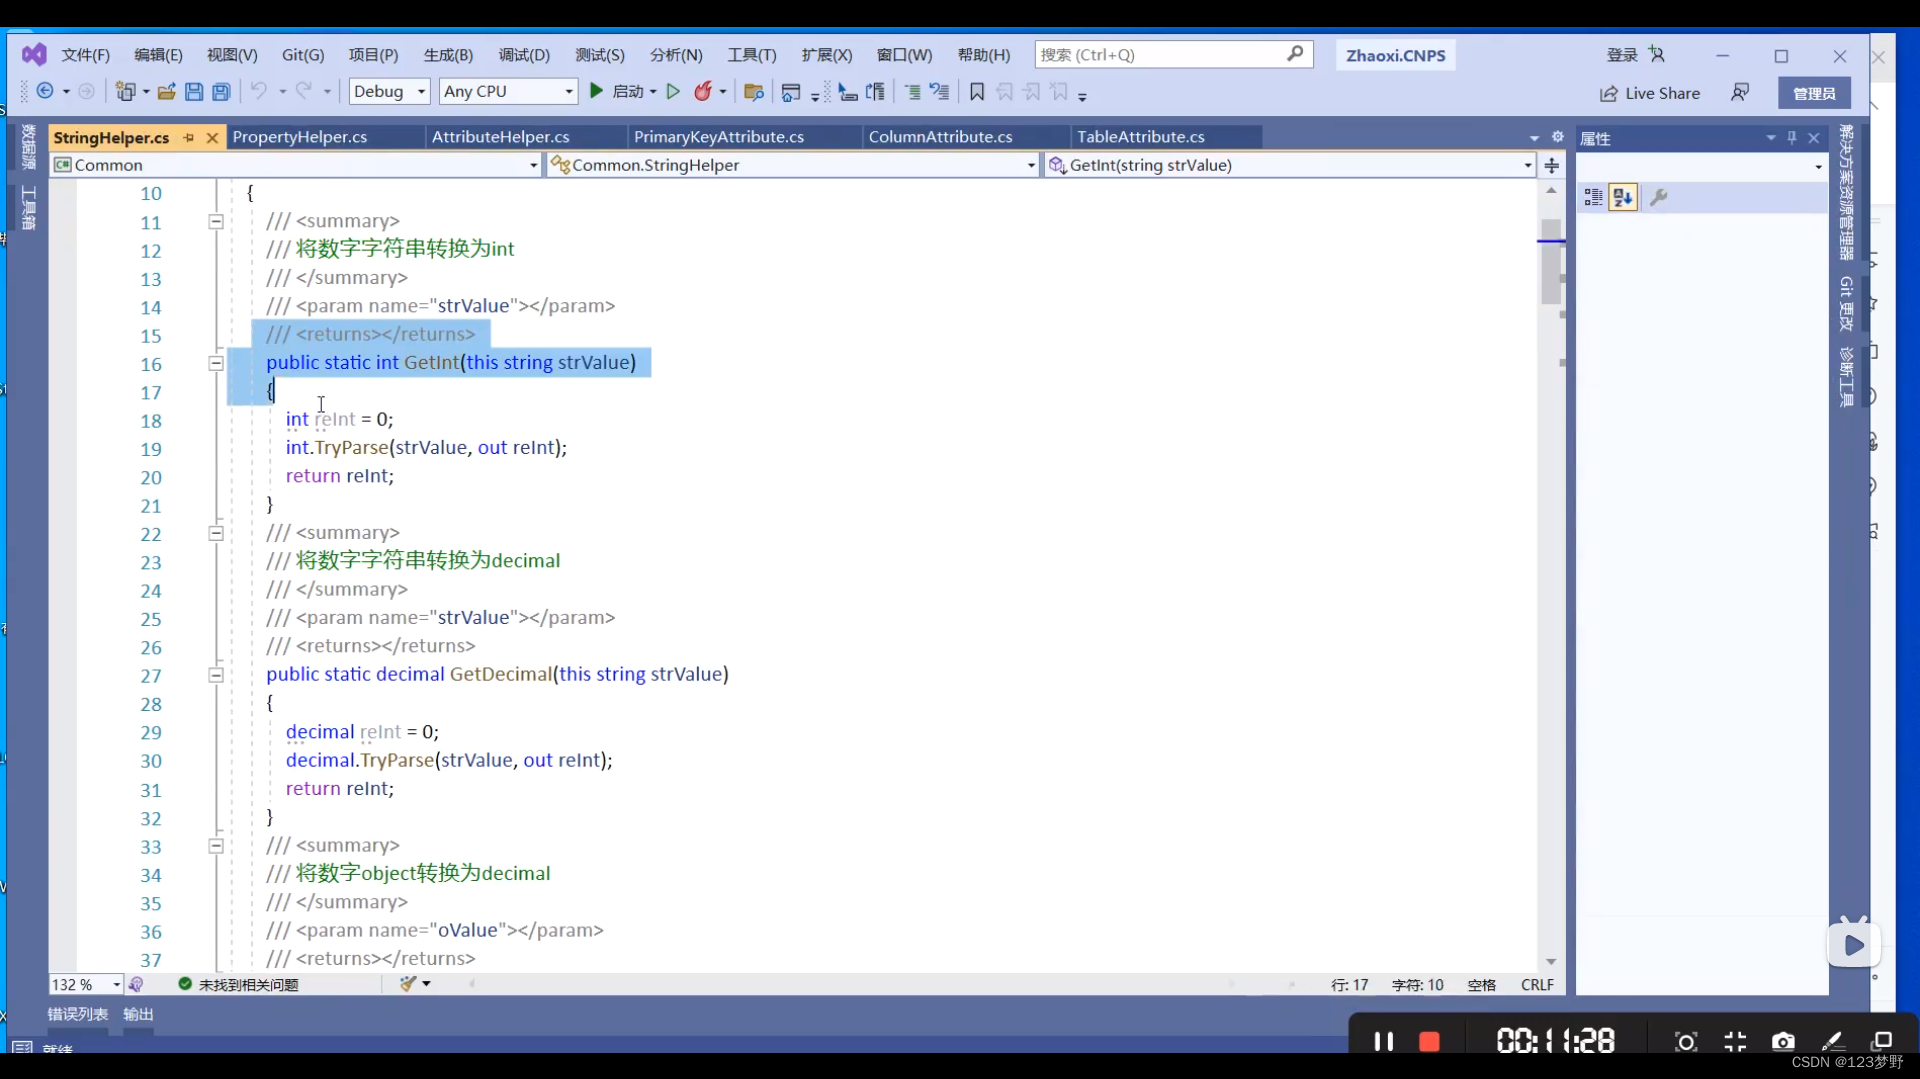Open the 工具(T) menu
Screen dimensions: 1920x1079
751,55
